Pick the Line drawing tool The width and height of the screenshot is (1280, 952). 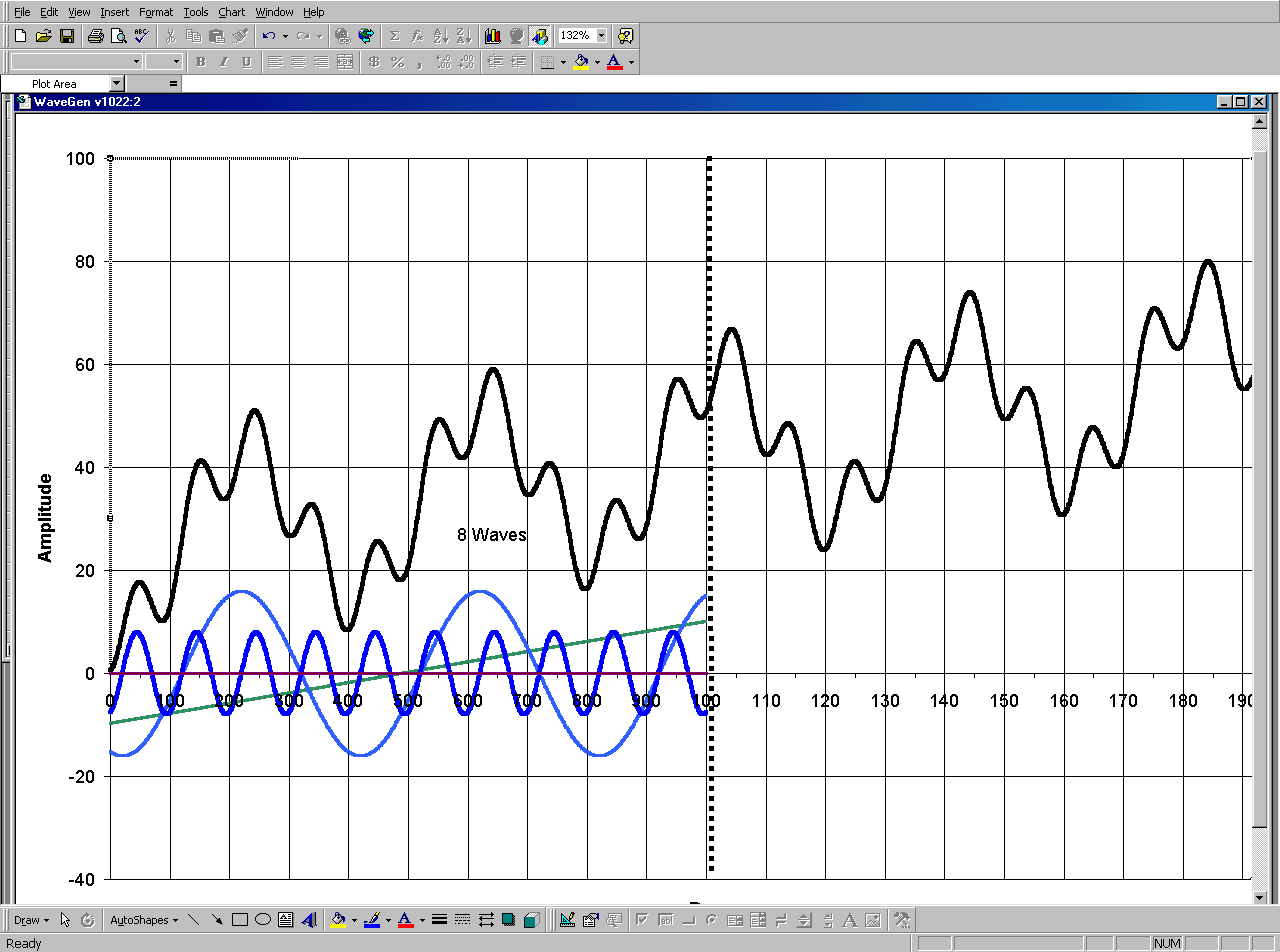193,920
